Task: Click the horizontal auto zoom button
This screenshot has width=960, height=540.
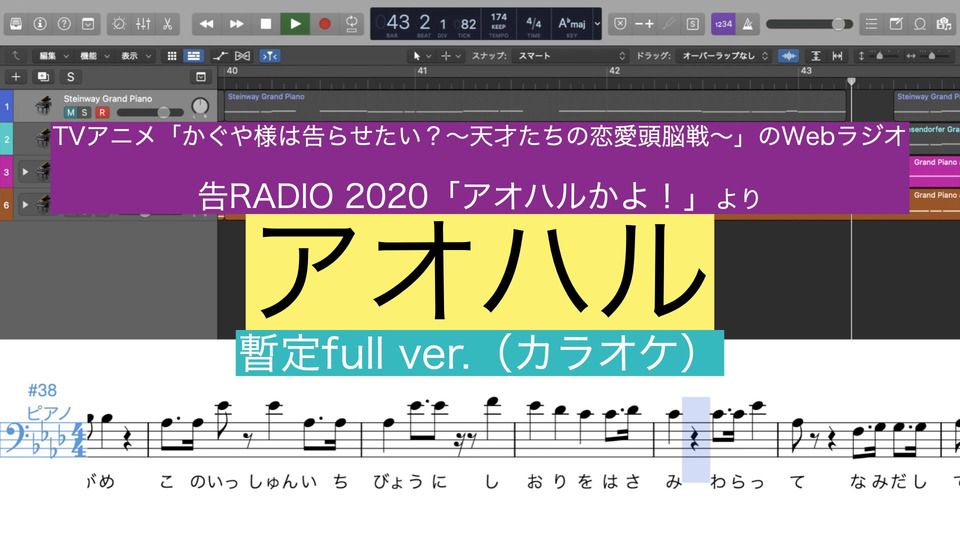Action: click(837, 56)
